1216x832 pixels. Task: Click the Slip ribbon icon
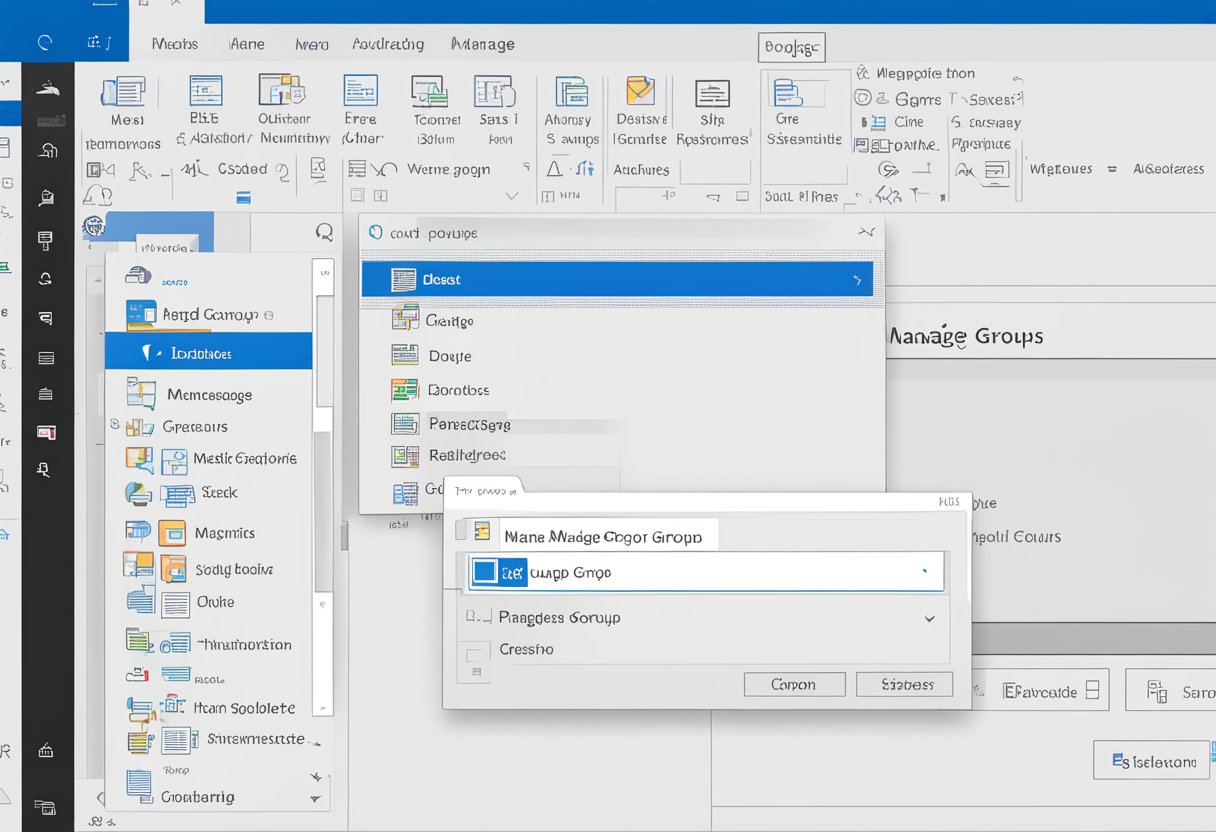[712, 94]
